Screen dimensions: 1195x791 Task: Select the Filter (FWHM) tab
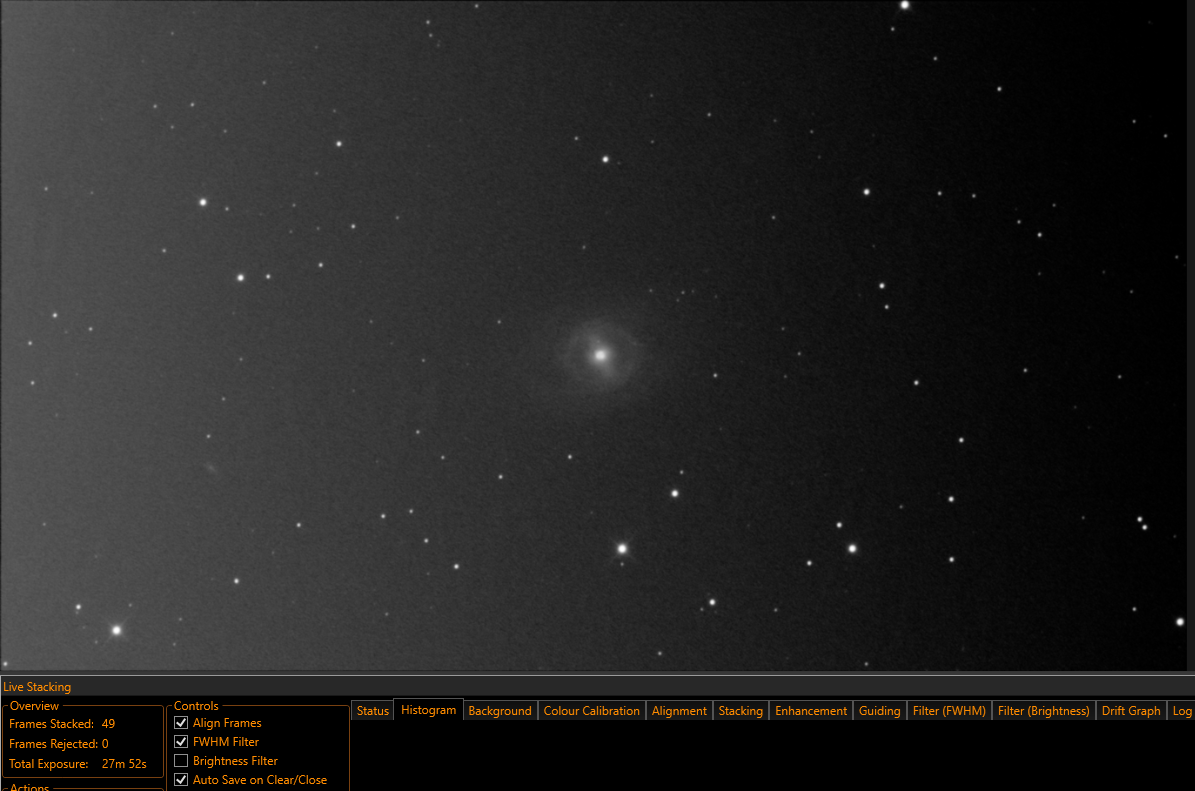coord(949,710)
